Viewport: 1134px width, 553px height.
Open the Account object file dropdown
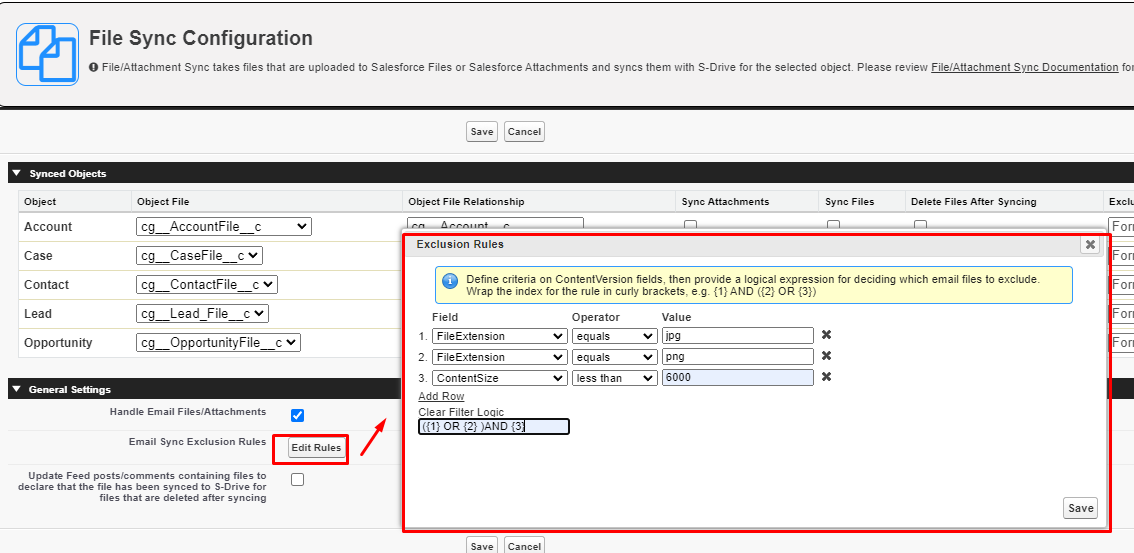point(223,227)
